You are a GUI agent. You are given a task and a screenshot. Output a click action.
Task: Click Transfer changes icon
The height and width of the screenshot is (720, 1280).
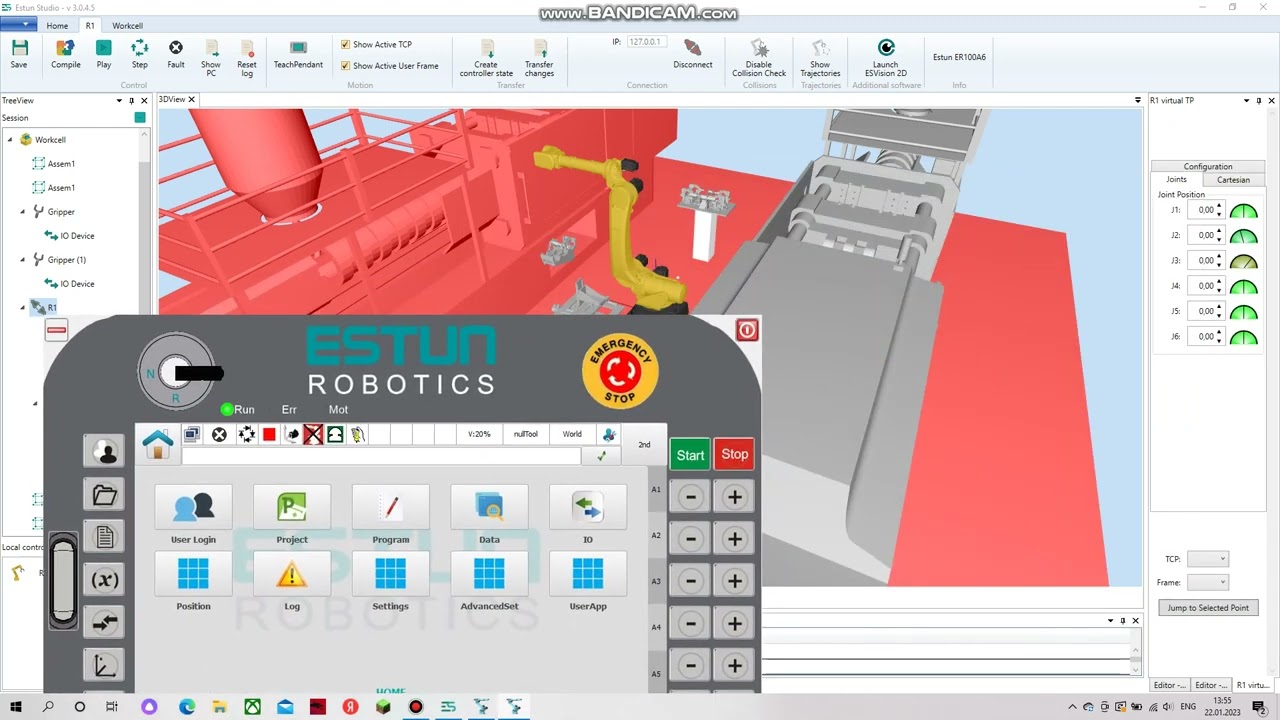tap(539, 58)
